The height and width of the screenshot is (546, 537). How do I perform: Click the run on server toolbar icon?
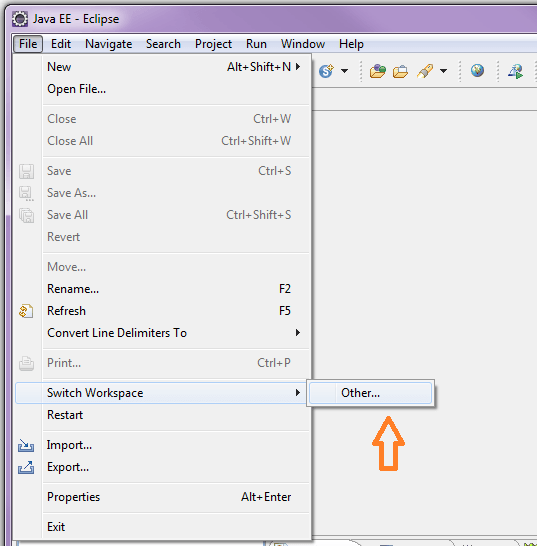(x=515, y=71)
